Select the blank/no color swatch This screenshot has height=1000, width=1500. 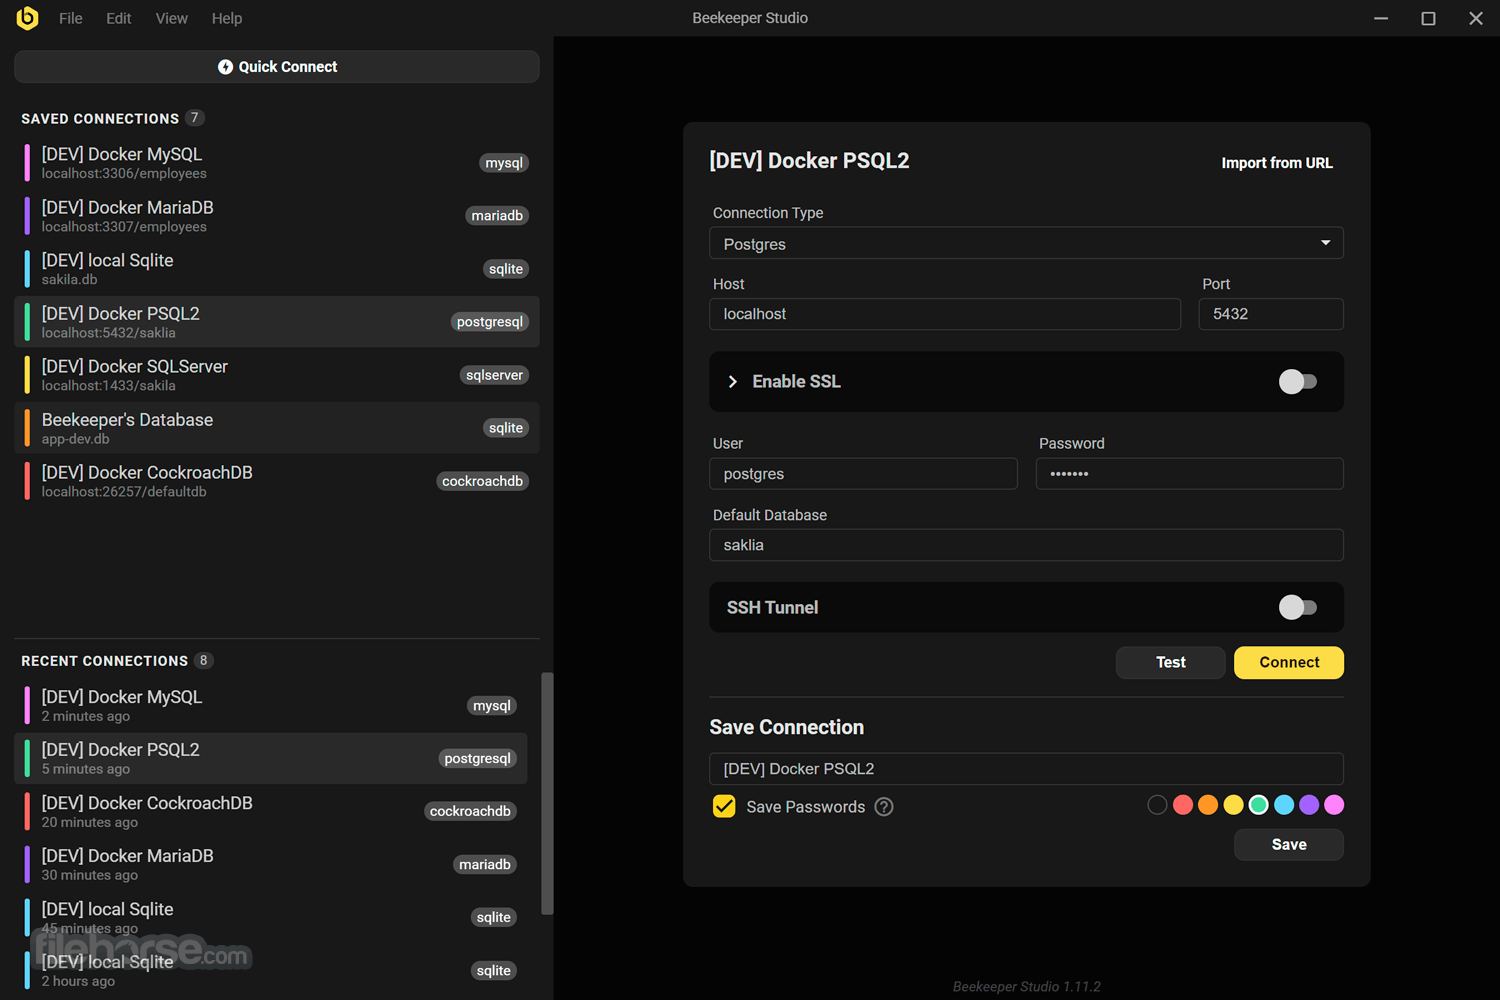[x=1157, y=805]
